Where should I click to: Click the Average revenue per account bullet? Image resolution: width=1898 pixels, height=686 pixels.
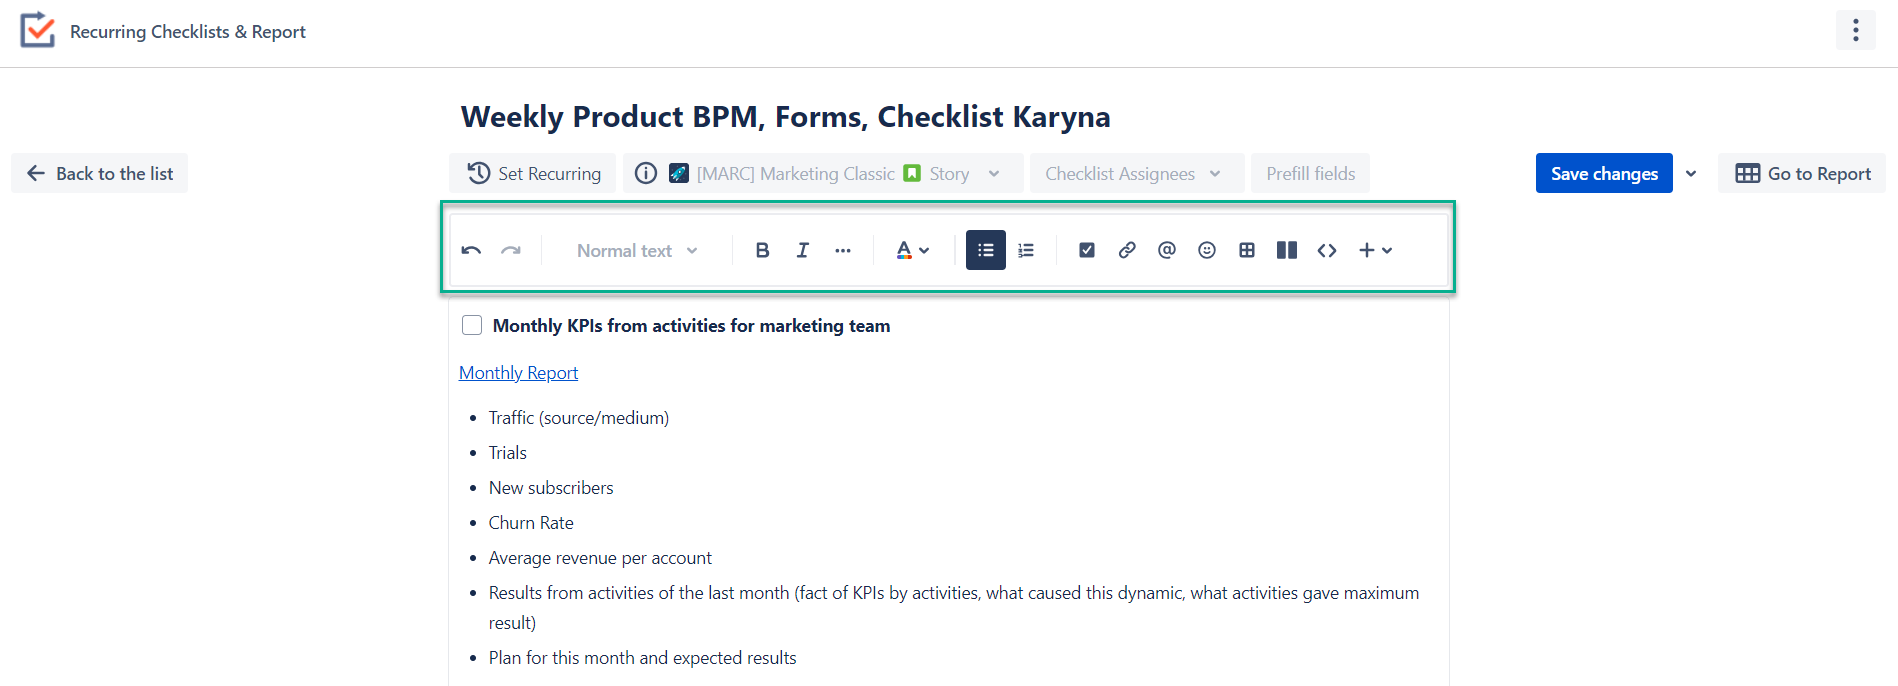[600, 558]
